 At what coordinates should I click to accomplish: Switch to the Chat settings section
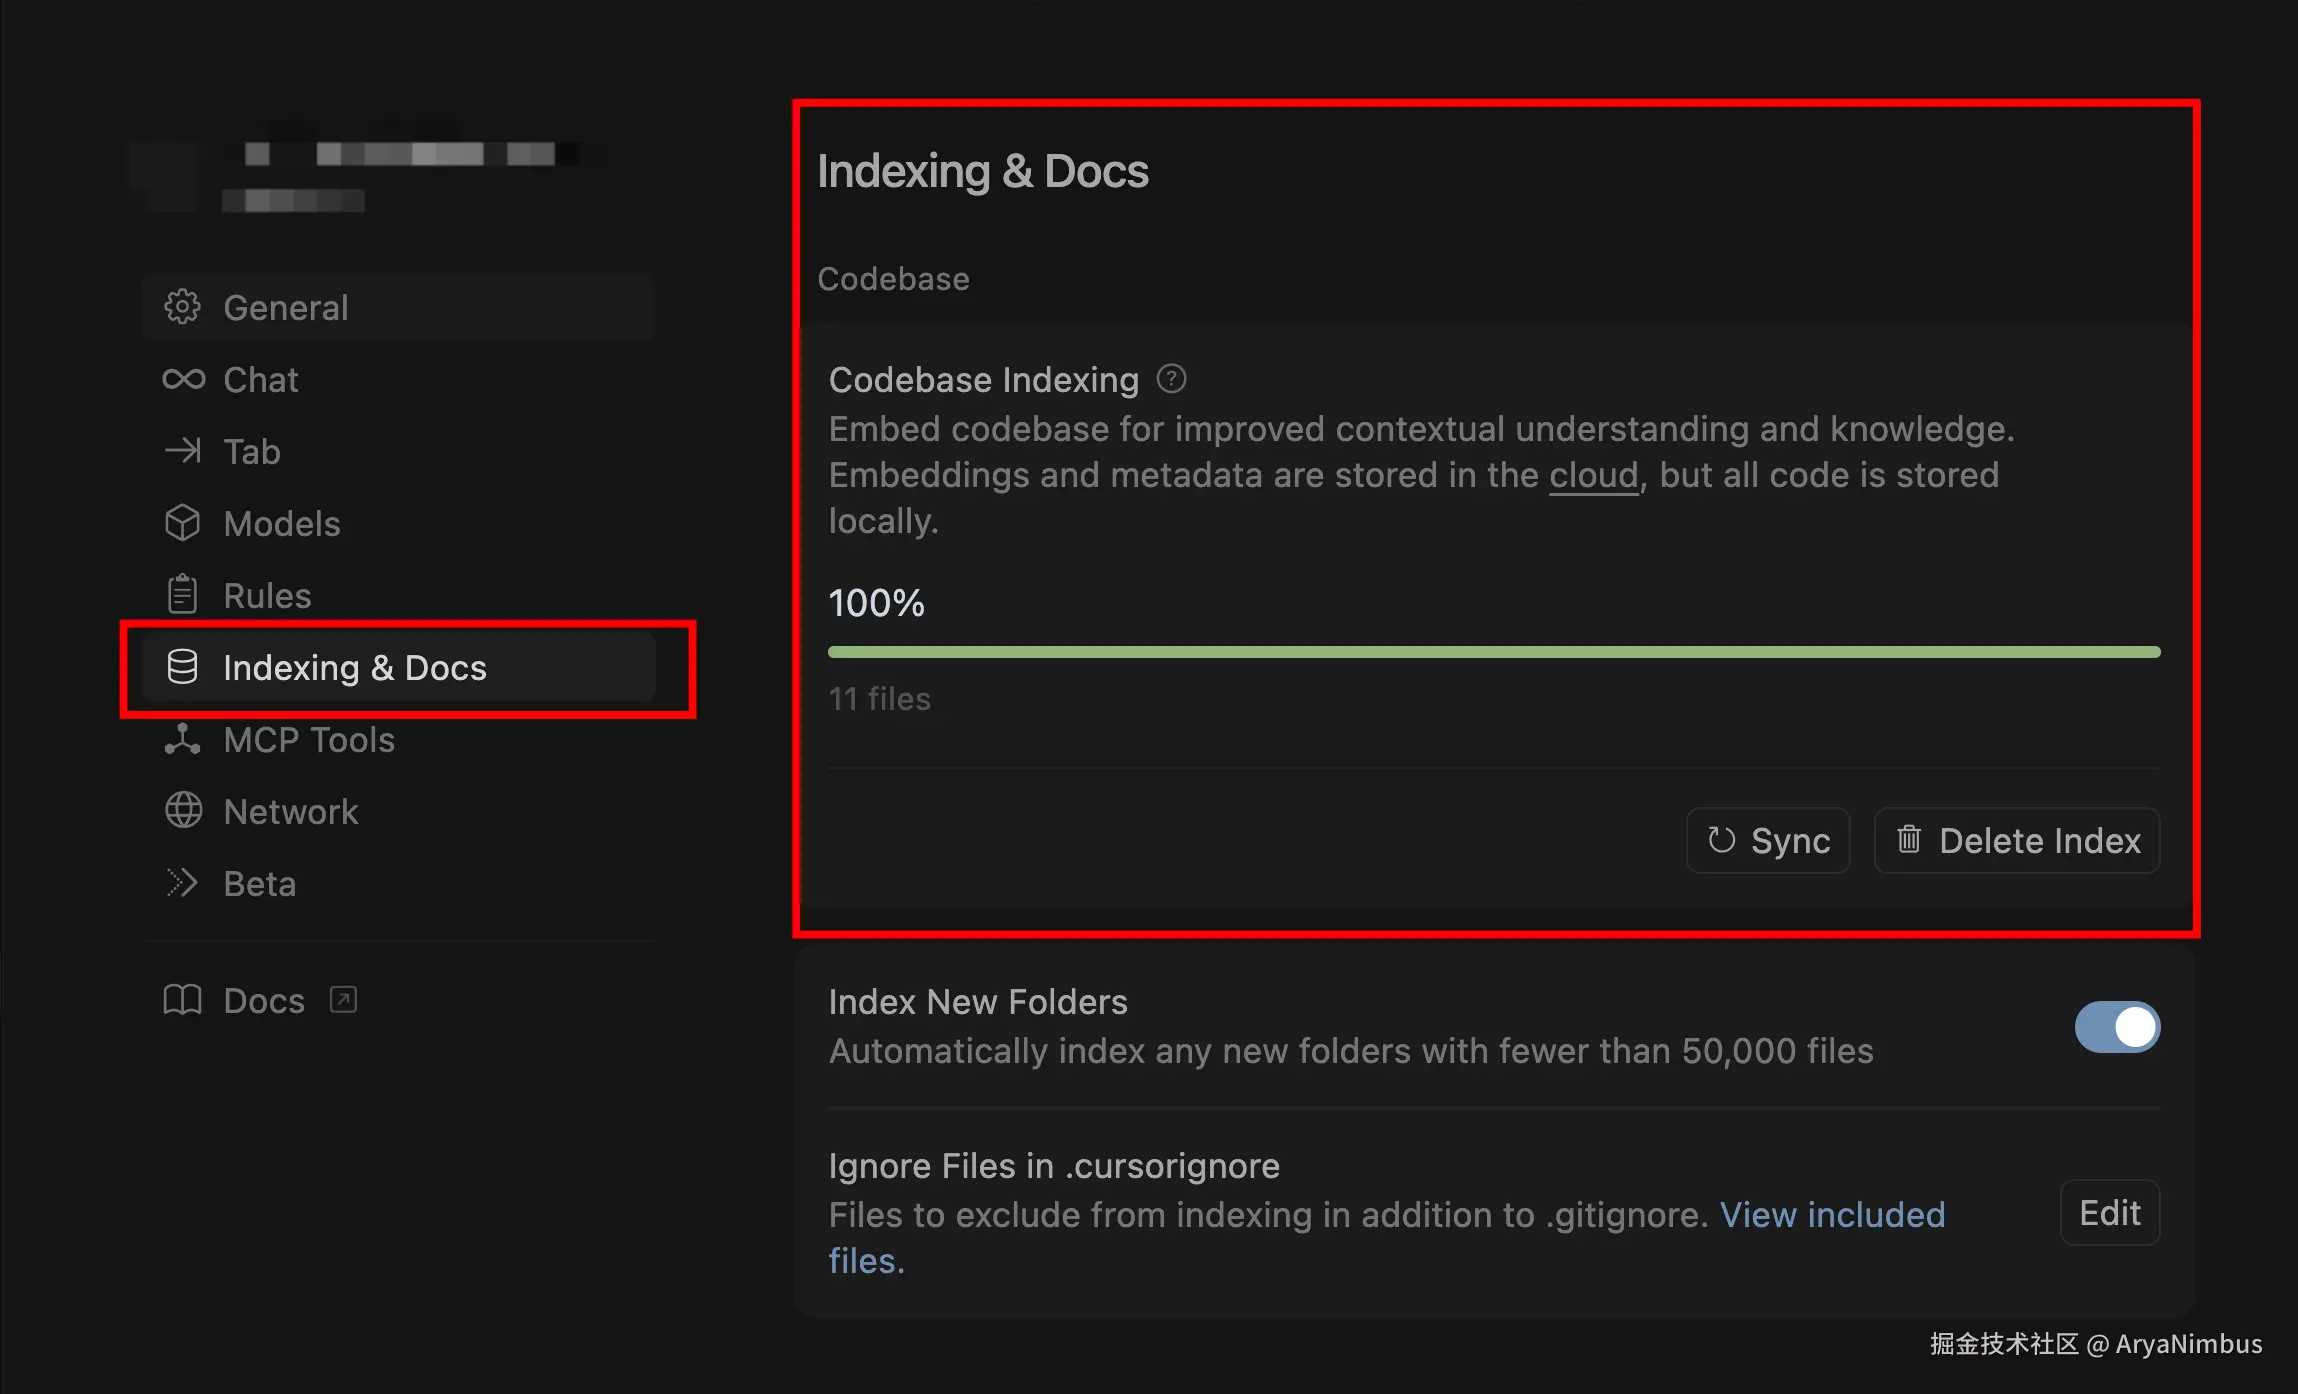[x=260, y=380]
